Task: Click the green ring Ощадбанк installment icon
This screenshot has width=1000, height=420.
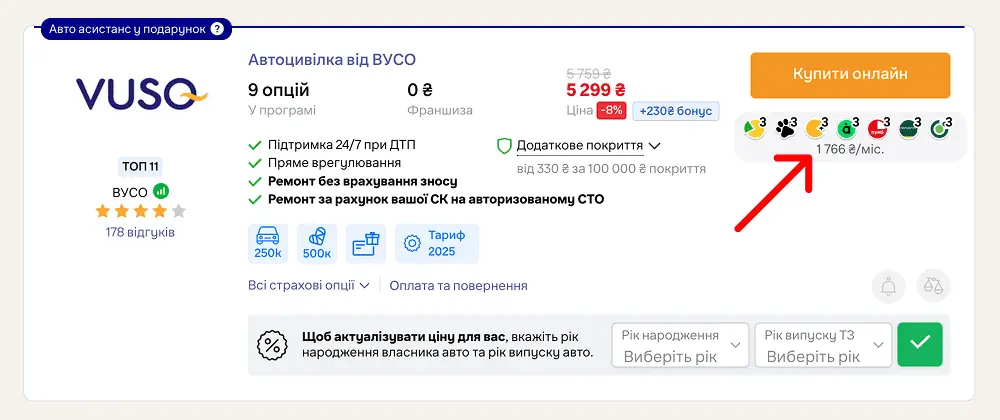Action: [941, 129]
